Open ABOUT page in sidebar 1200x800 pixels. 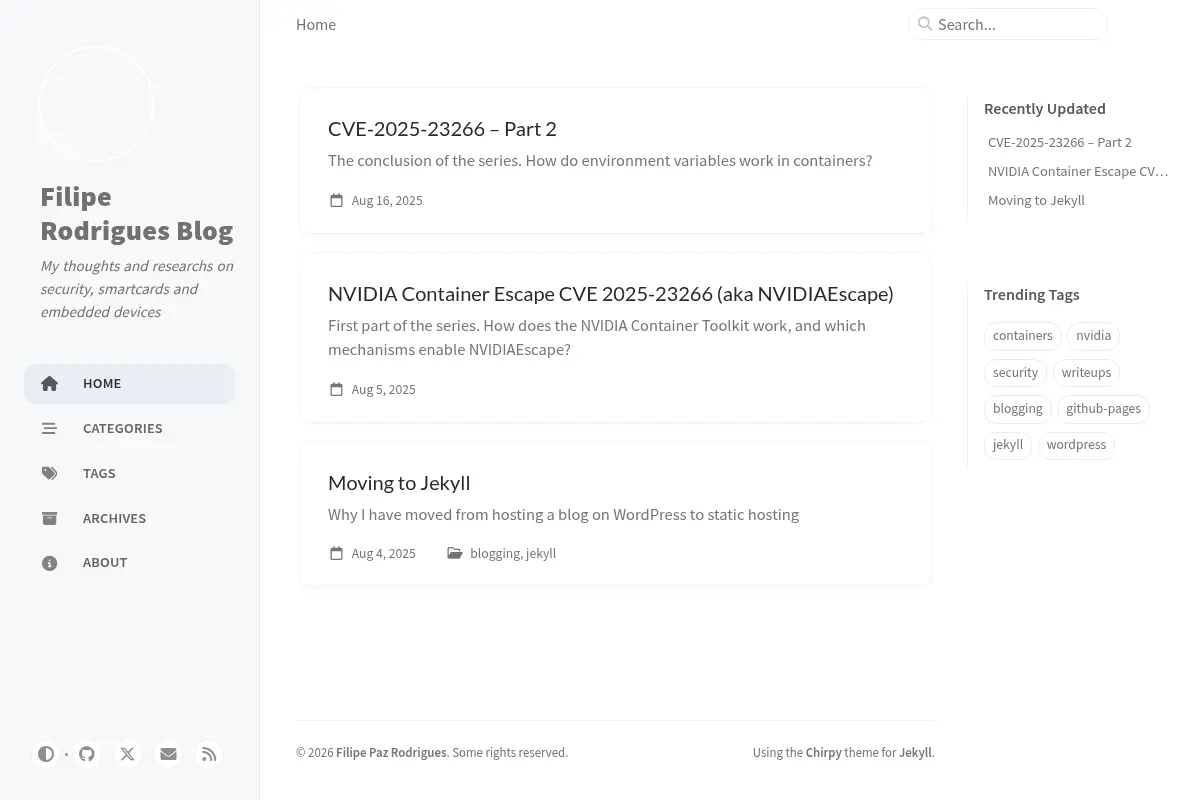pos(130,563)
